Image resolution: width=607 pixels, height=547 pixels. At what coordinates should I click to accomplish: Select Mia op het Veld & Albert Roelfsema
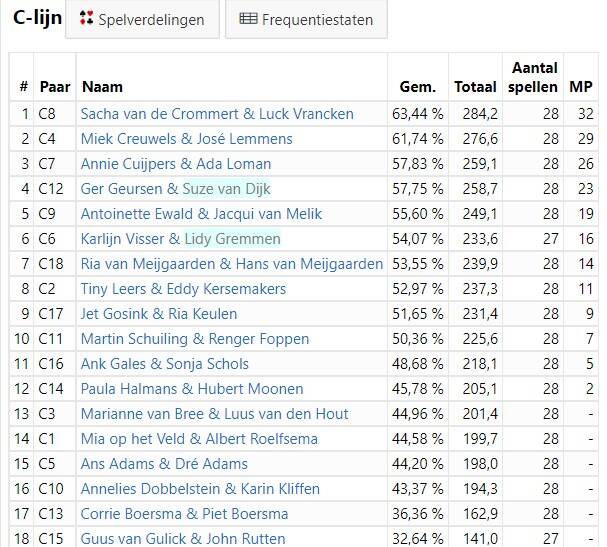199,439
